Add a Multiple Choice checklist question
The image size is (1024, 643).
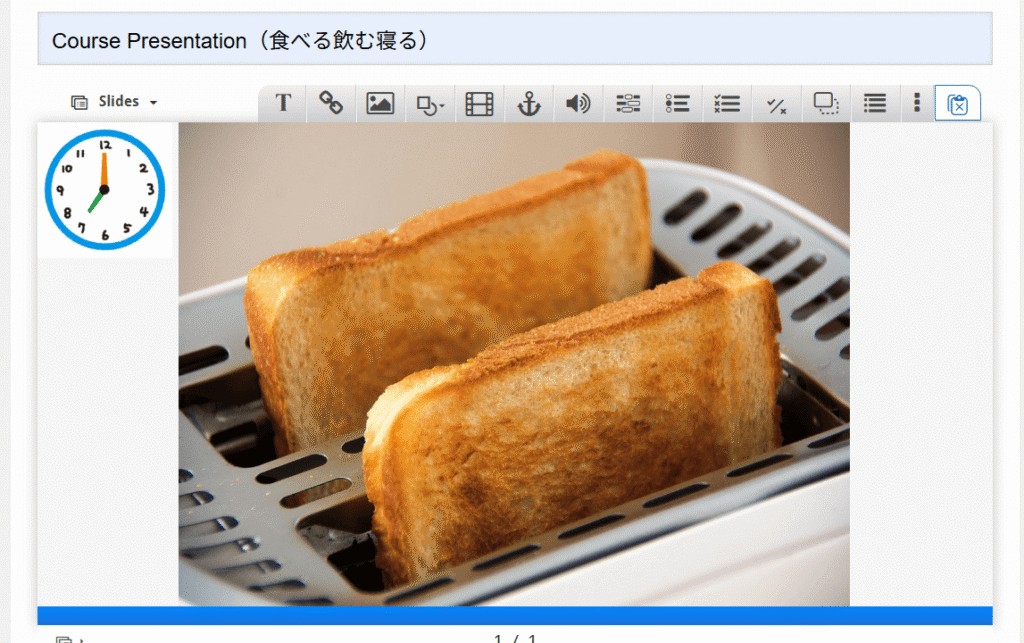click(727, 103)
